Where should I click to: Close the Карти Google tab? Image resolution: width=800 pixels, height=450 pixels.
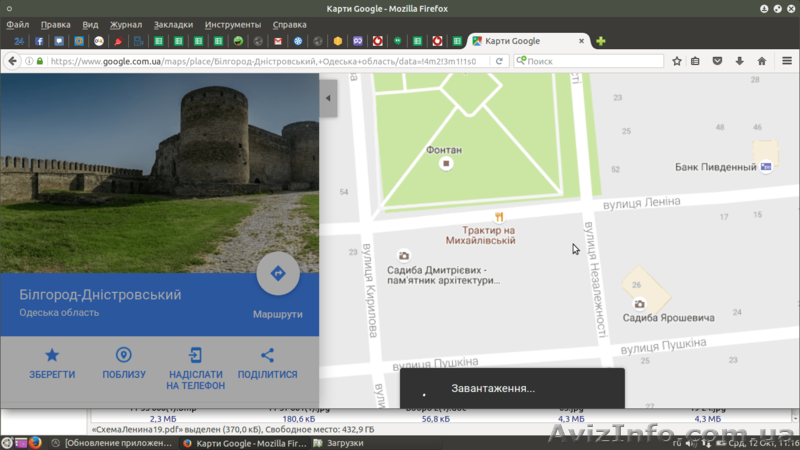pyautogui.click(x=582, y=41)
